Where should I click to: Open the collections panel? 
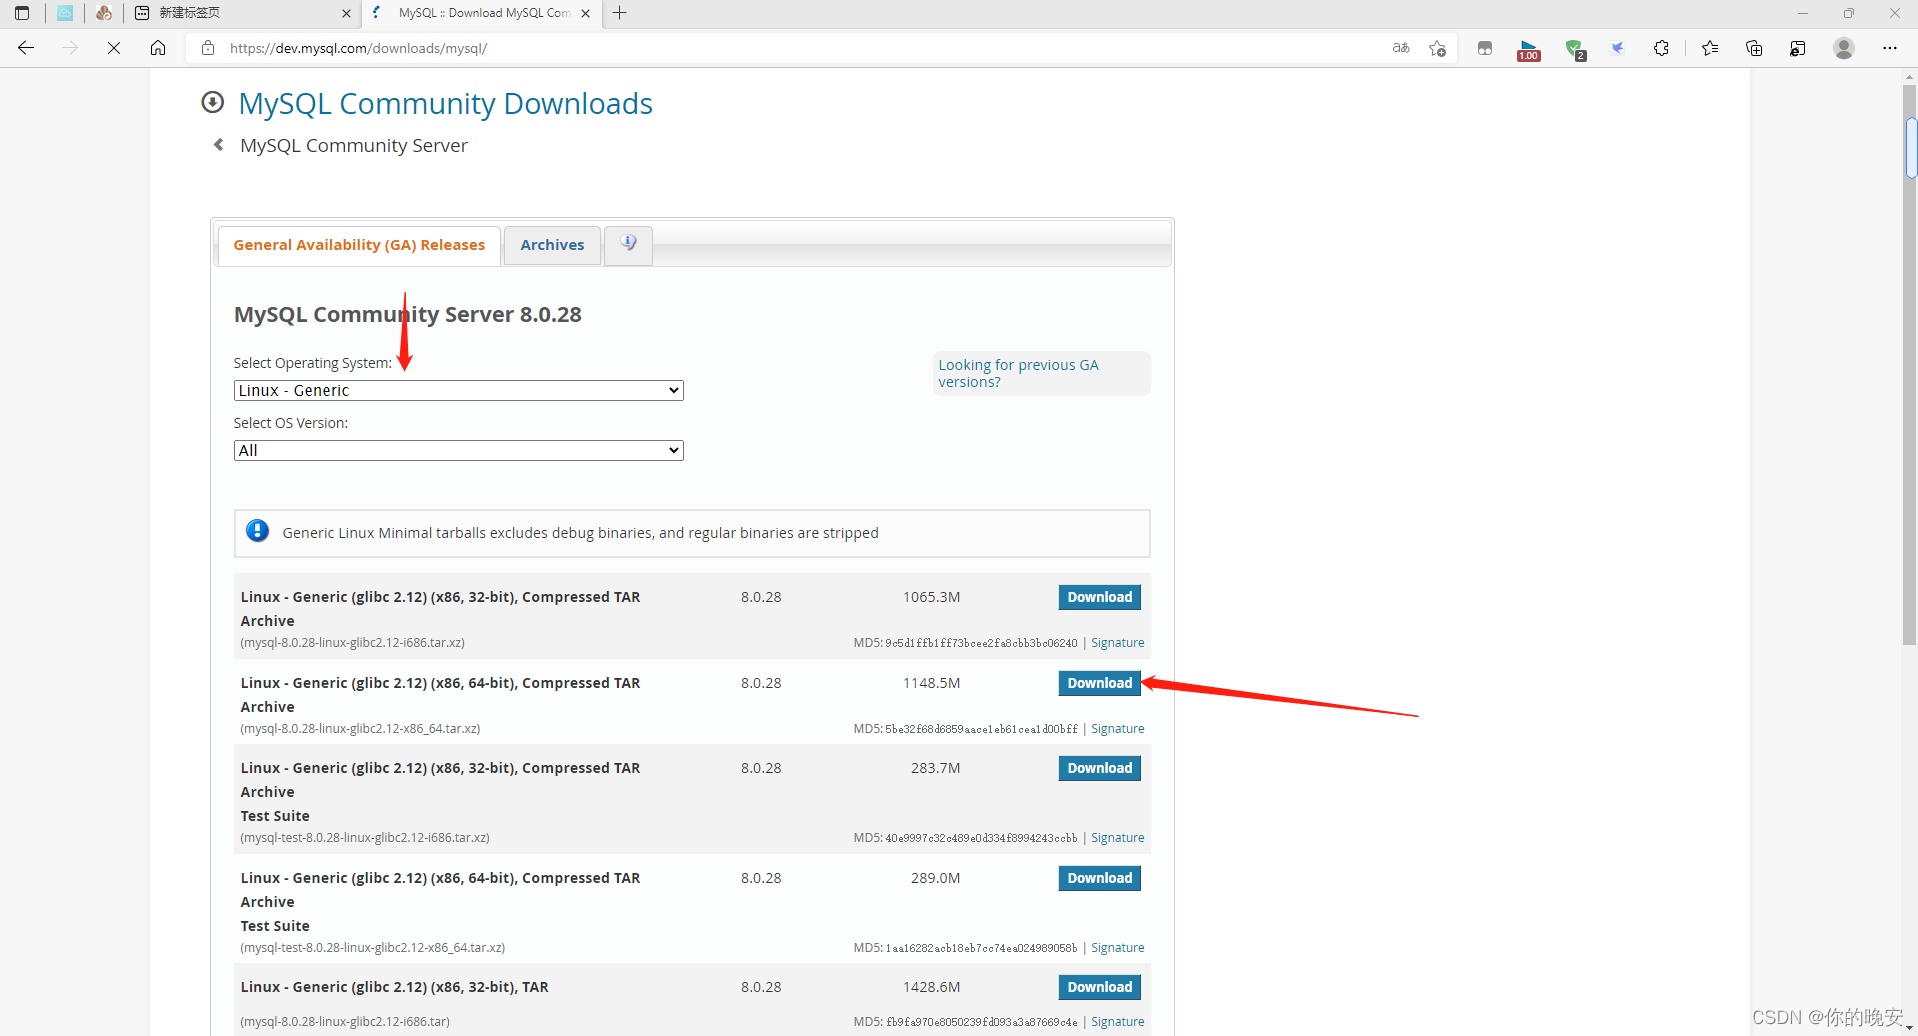pyautogui.click(x=1754, y=48)
